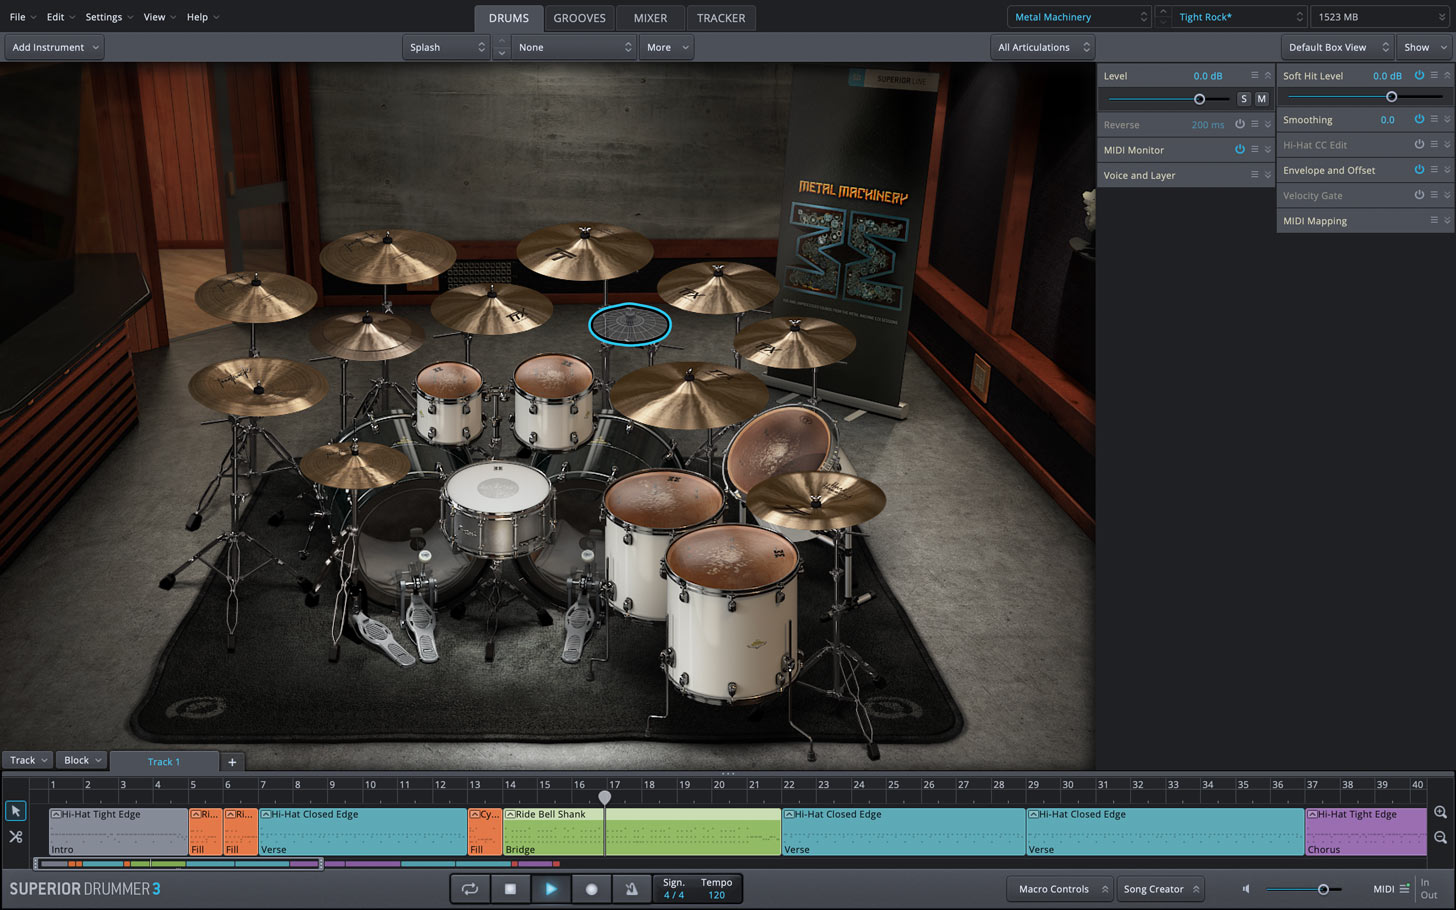Screen dimensions: 1456x910
Task: Open the Smoothing section menu icon
Action: 1433,119
